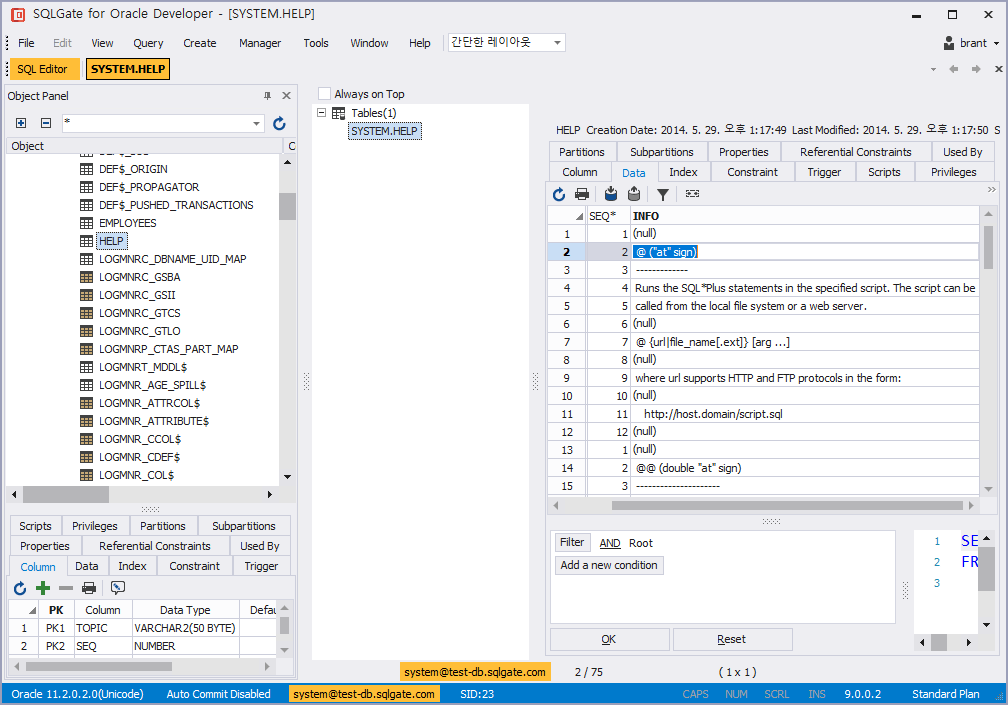
Task: Enable the Always on Top checkbox
Action: click(325, 94)
